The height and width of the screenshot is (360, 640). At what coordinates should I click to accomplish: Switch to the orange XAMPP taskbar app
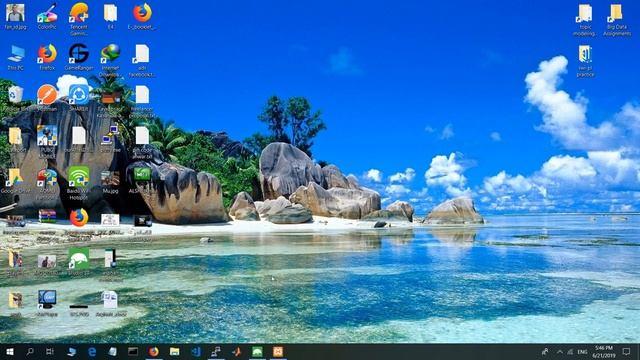278,351
